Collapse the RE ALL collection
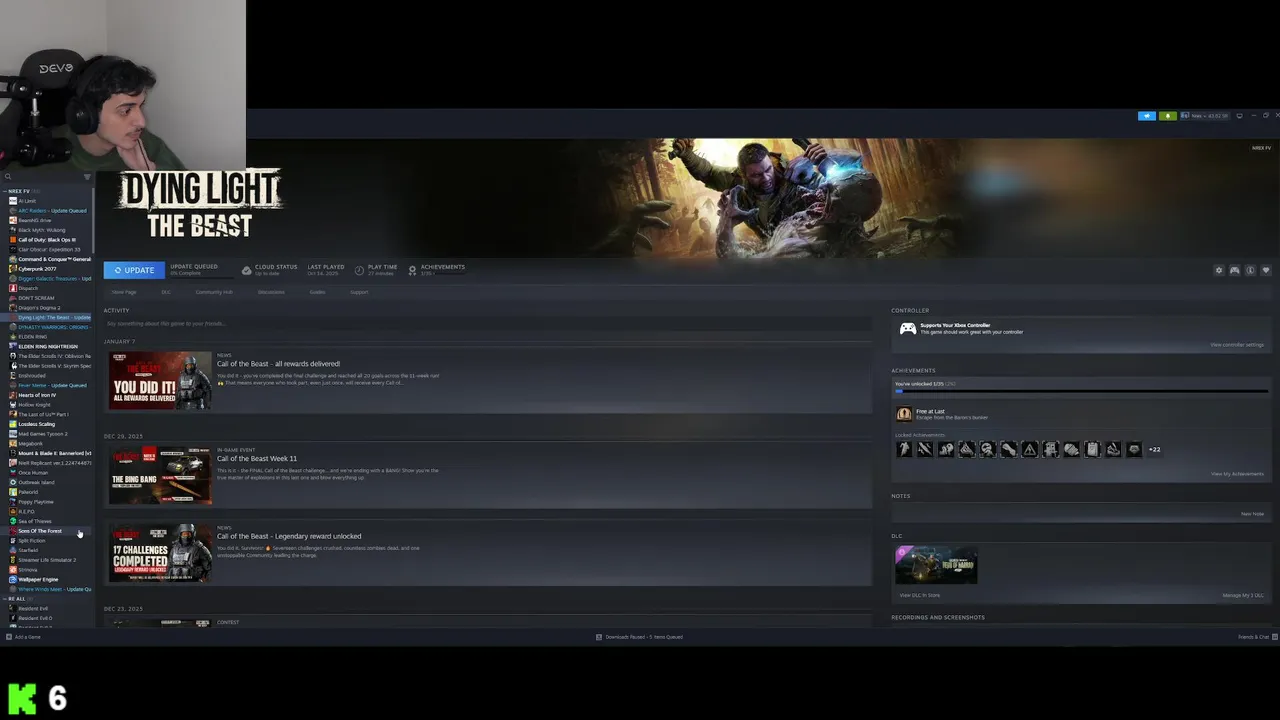1280x720 pixels. 4,599
